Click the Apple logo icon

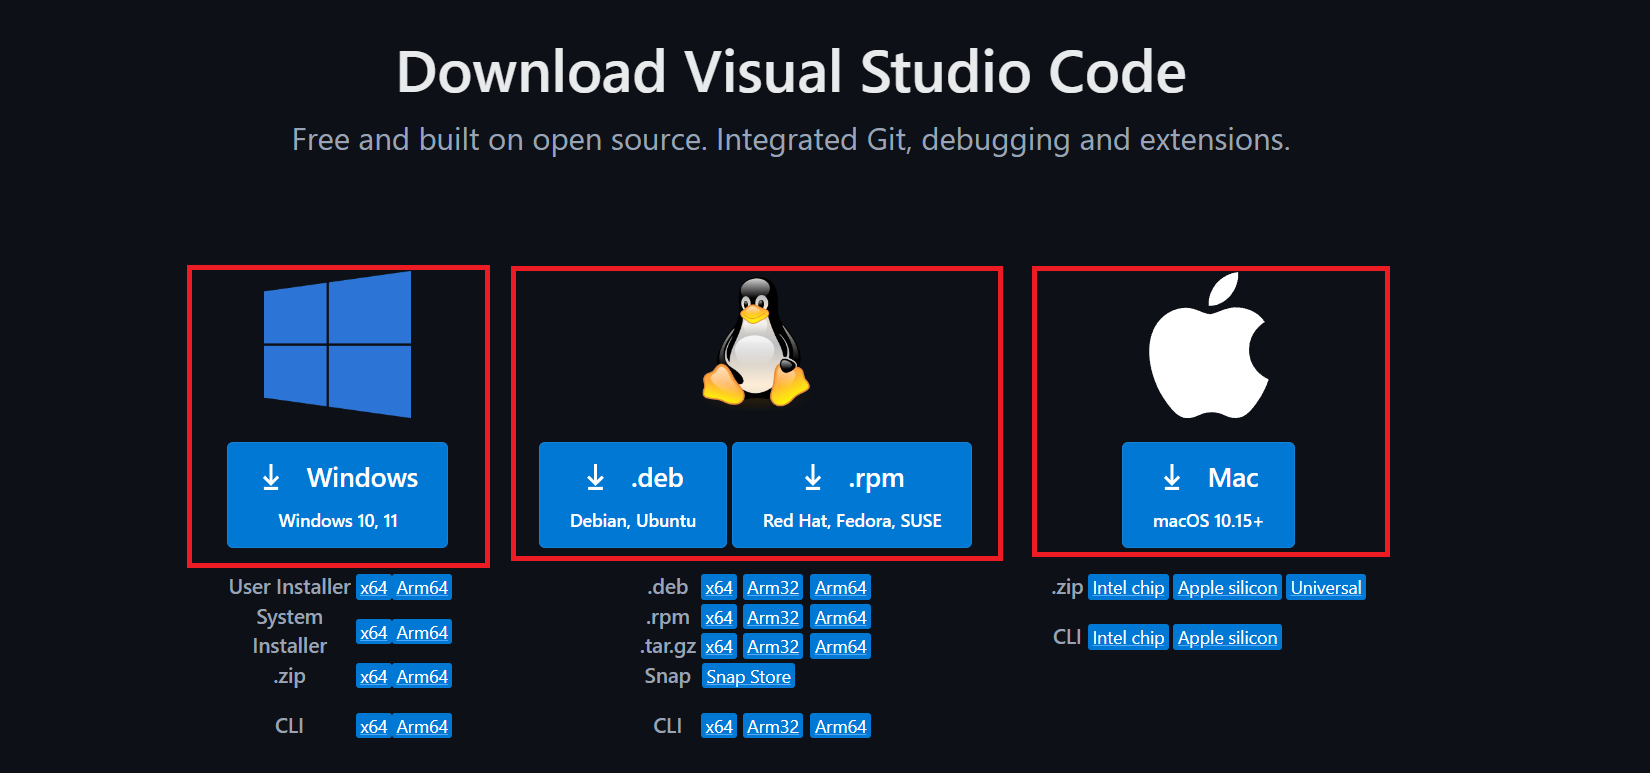[x=1208, y=346]
